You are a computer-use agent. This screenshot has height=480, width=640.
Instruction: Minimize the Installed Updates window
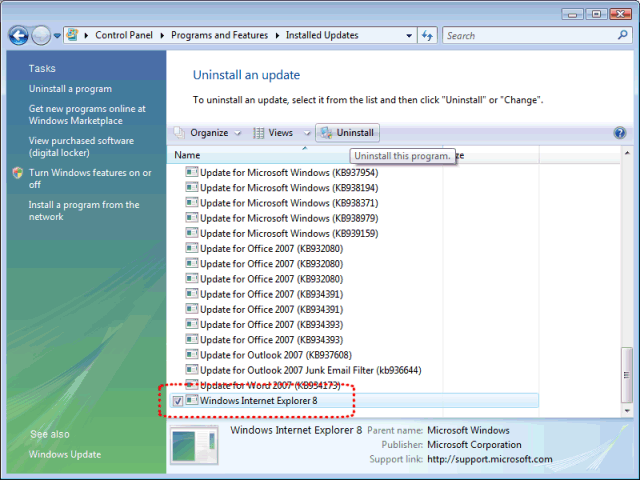572,14
